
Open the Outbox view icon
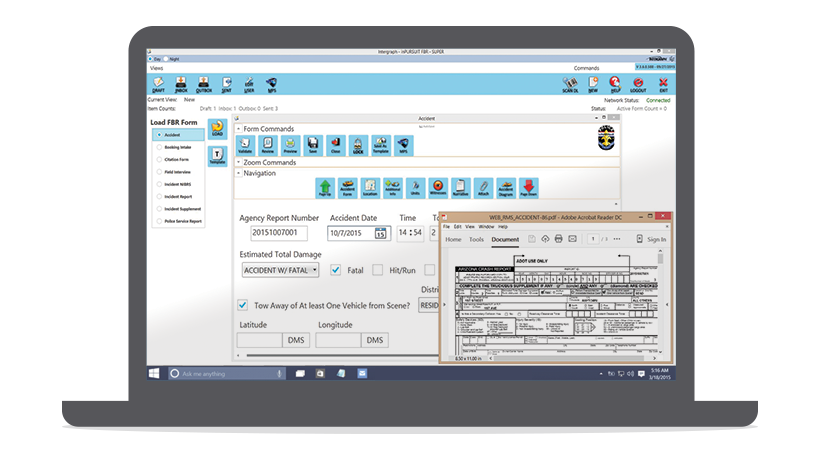(203, 84)
